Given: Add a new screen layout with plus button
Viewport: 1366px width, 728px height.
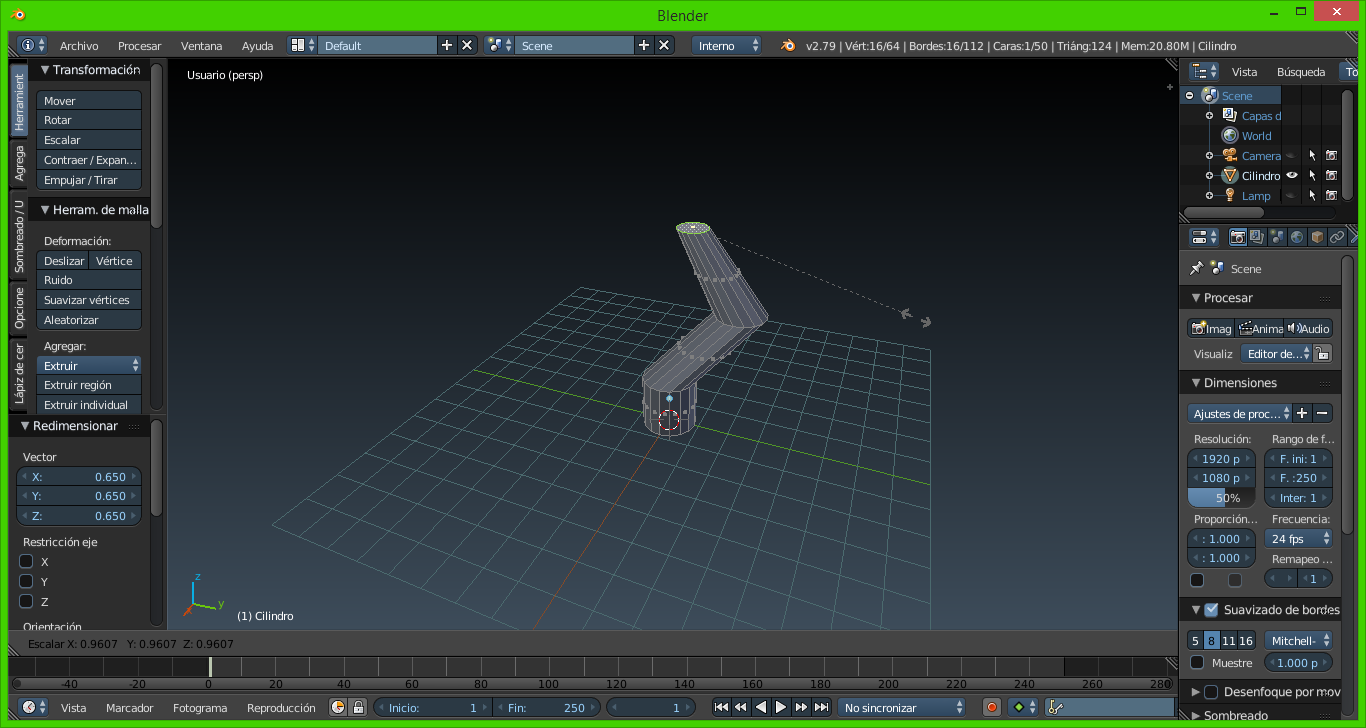Looking at the screenshot, I should pyautogui.click(x=446, y=46).
